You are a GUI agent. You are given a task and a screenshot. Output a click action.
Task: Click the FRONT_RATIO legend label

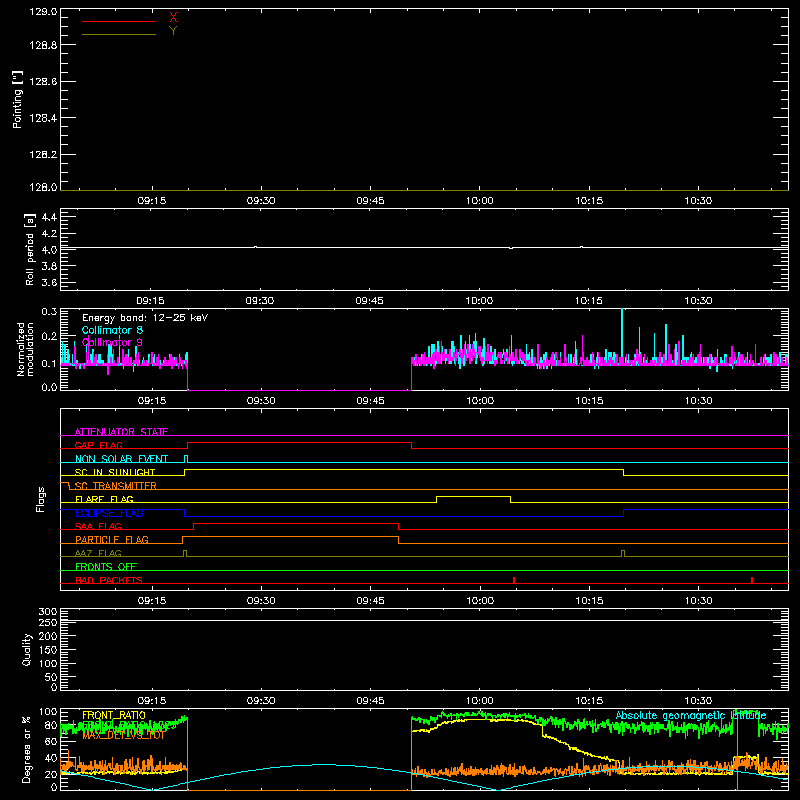114,715
